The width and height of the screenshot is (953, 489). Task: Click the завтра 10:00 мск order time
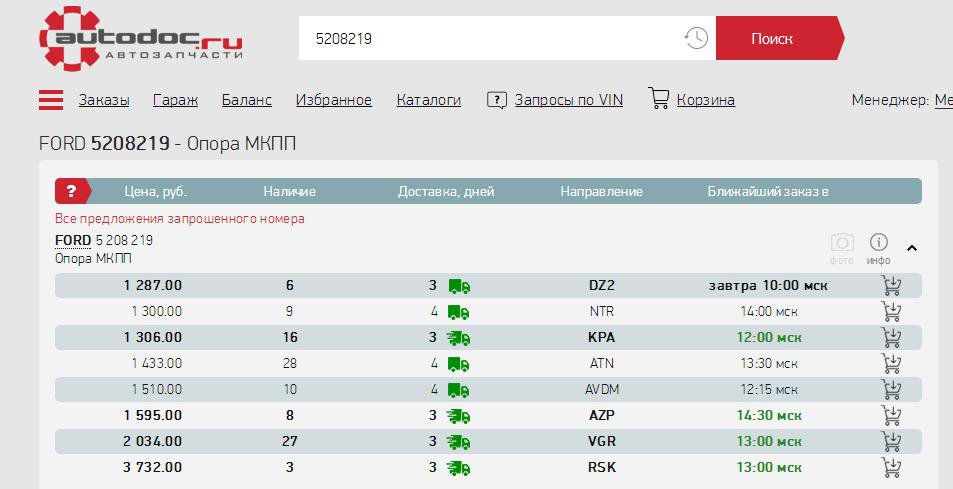pos(768,286)
